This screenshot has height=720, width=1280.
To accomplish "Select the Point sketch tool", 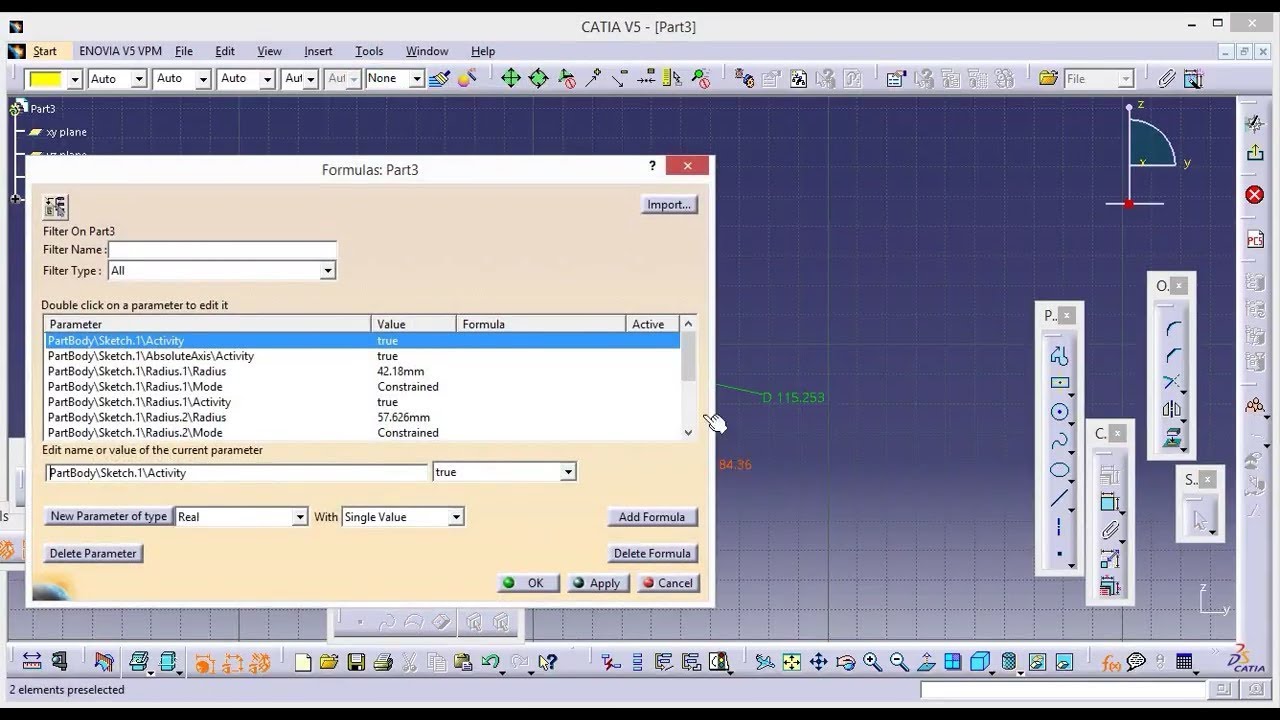I will (x=1059, y=554).
